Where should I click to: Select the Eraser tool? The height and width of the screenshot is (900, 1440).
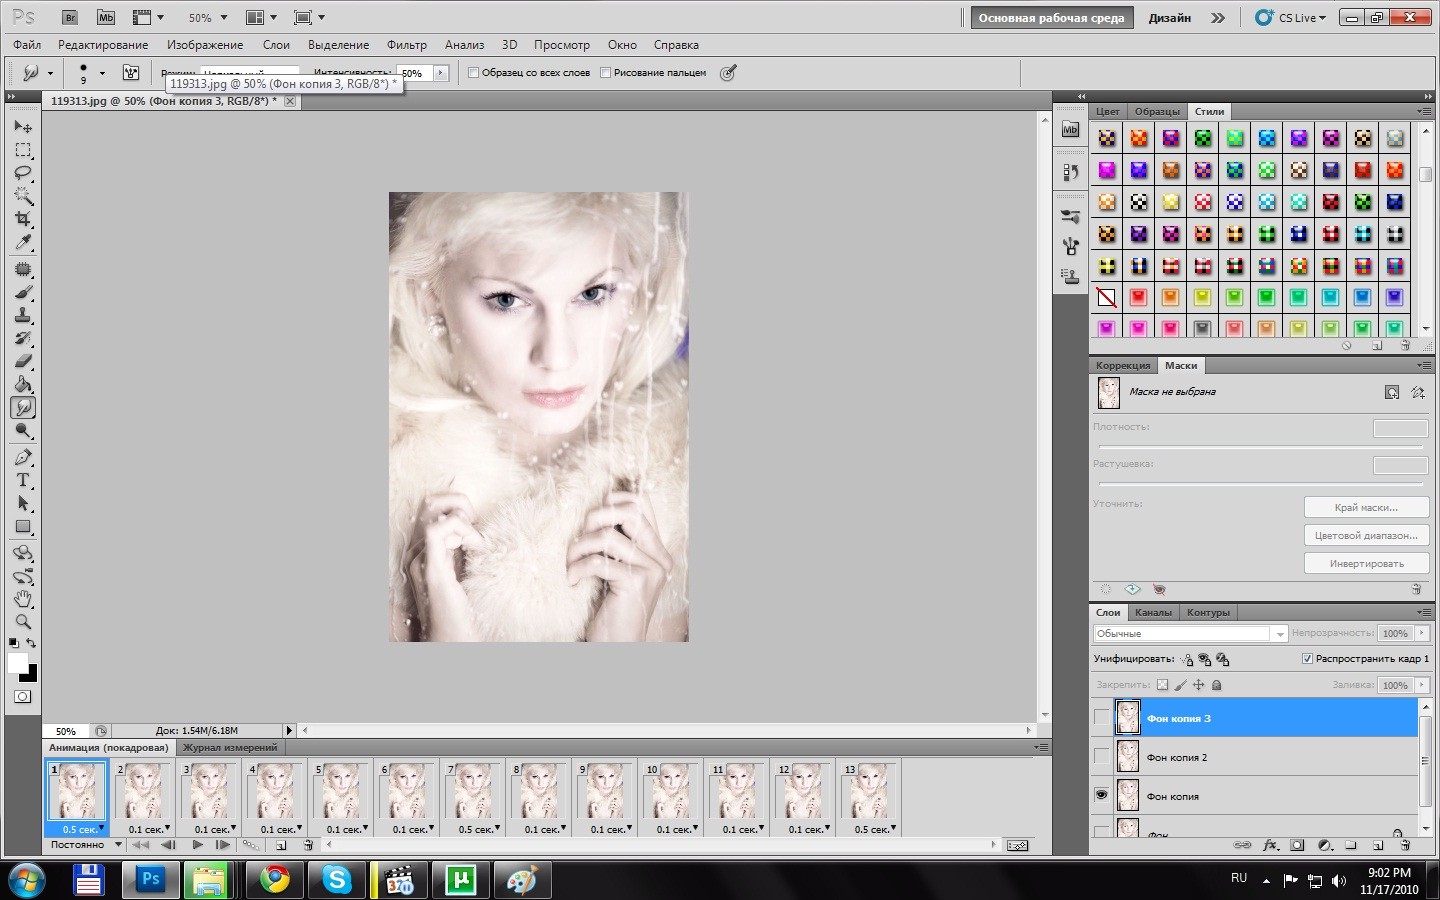click(23, 361)
